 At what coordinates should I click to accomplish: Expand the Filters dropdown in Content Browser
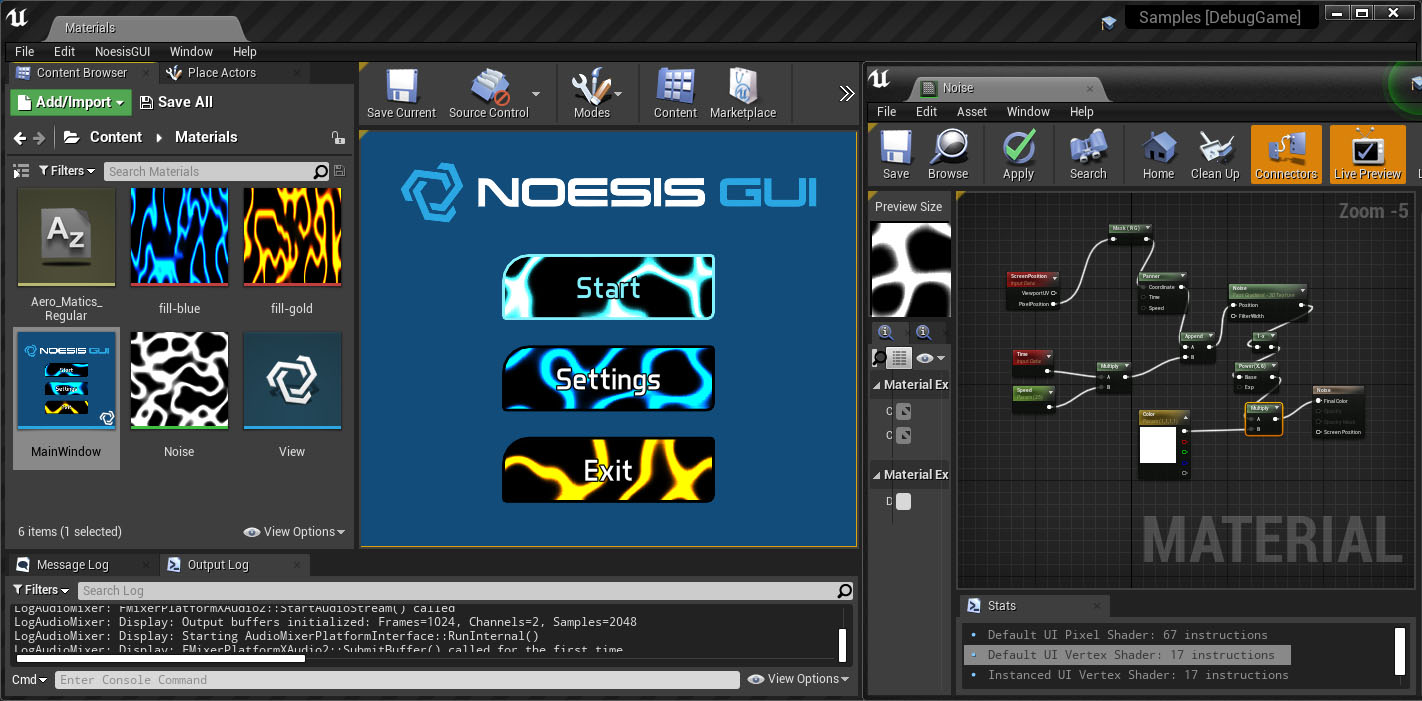point(67,171)
